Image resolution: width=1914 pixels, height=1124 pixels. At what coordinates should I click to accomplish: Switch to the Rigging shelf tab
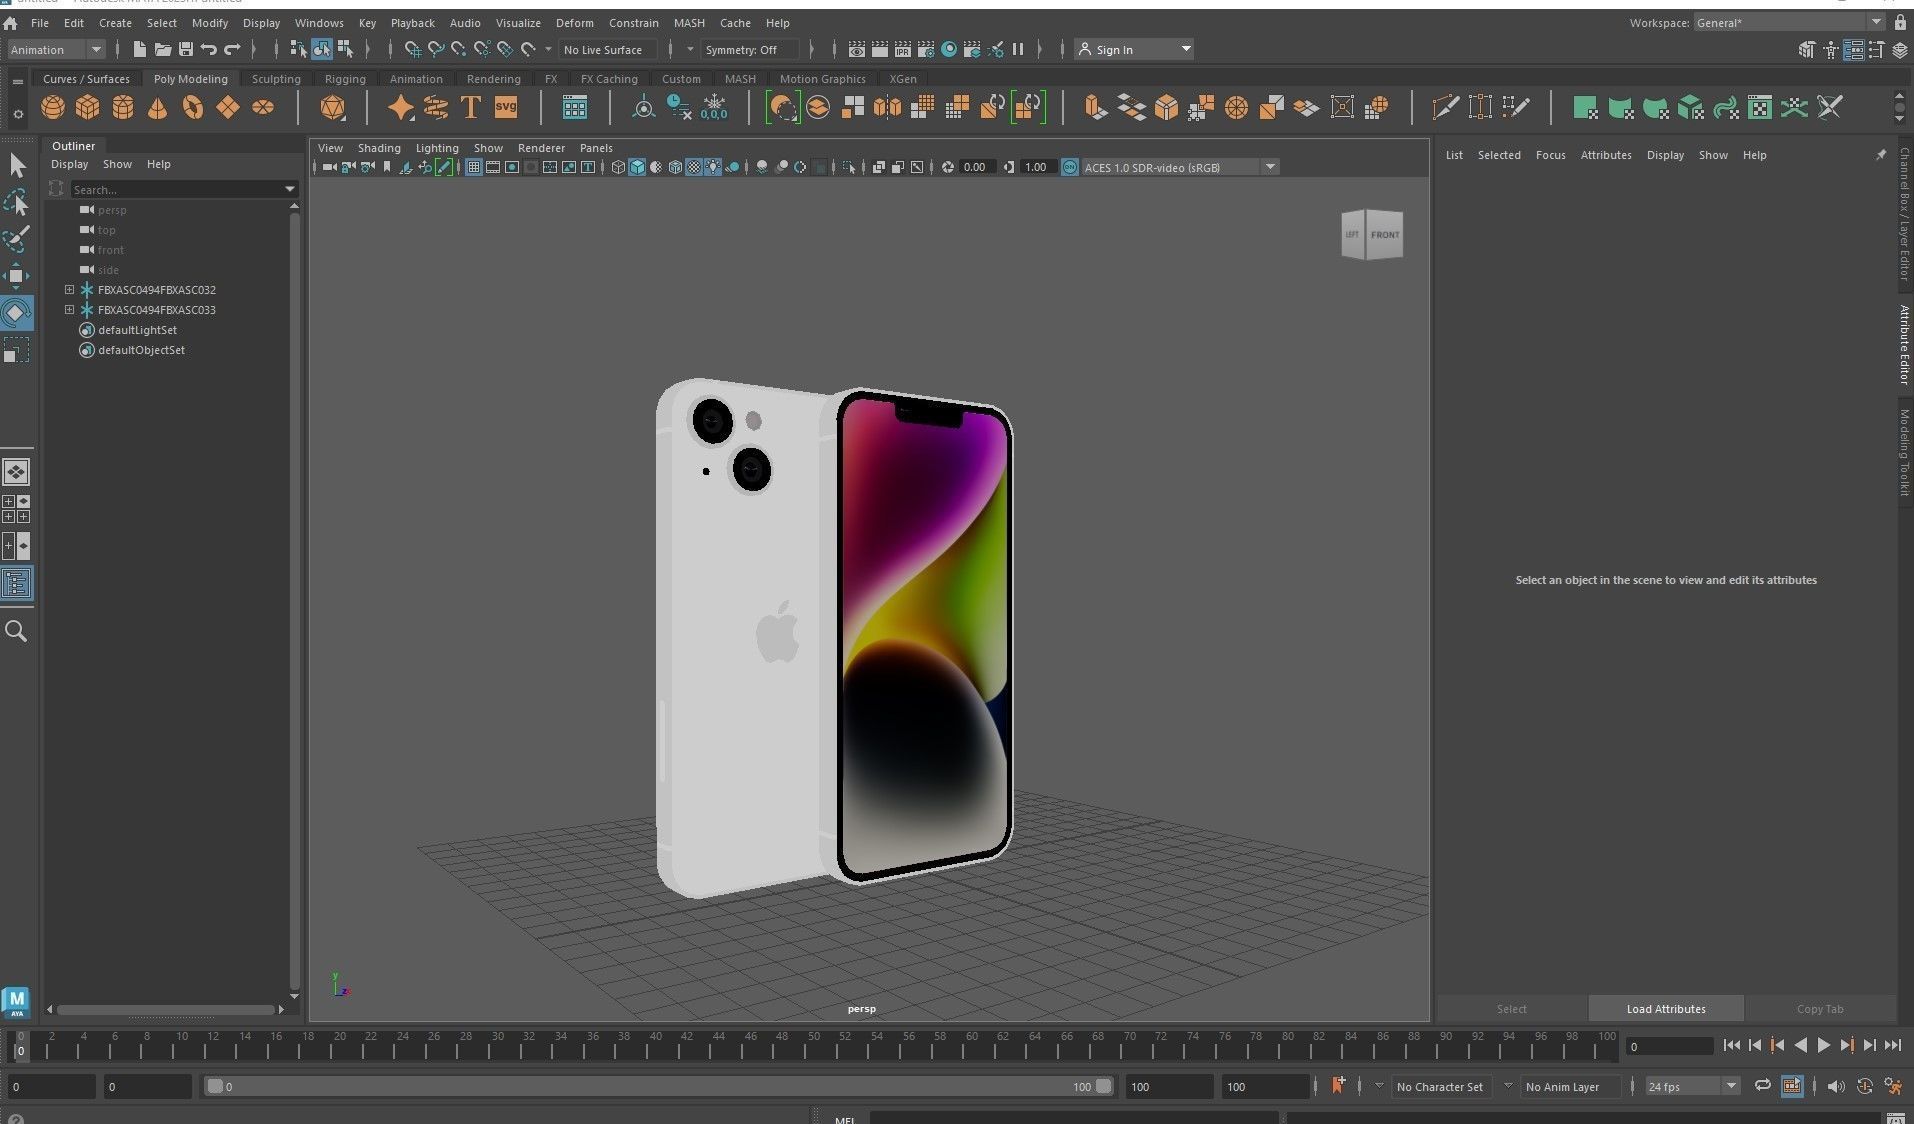pyautogui.click(x=345, y=79)
